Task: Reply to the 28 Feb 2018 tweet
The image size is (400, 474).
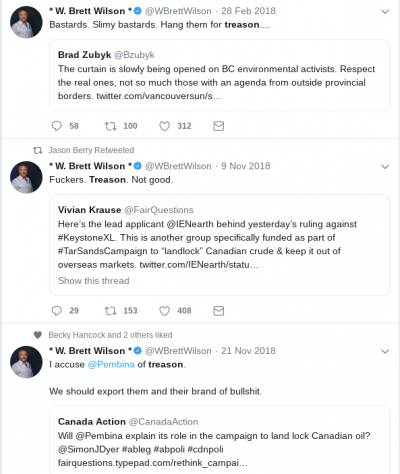Action: (57, 126)
